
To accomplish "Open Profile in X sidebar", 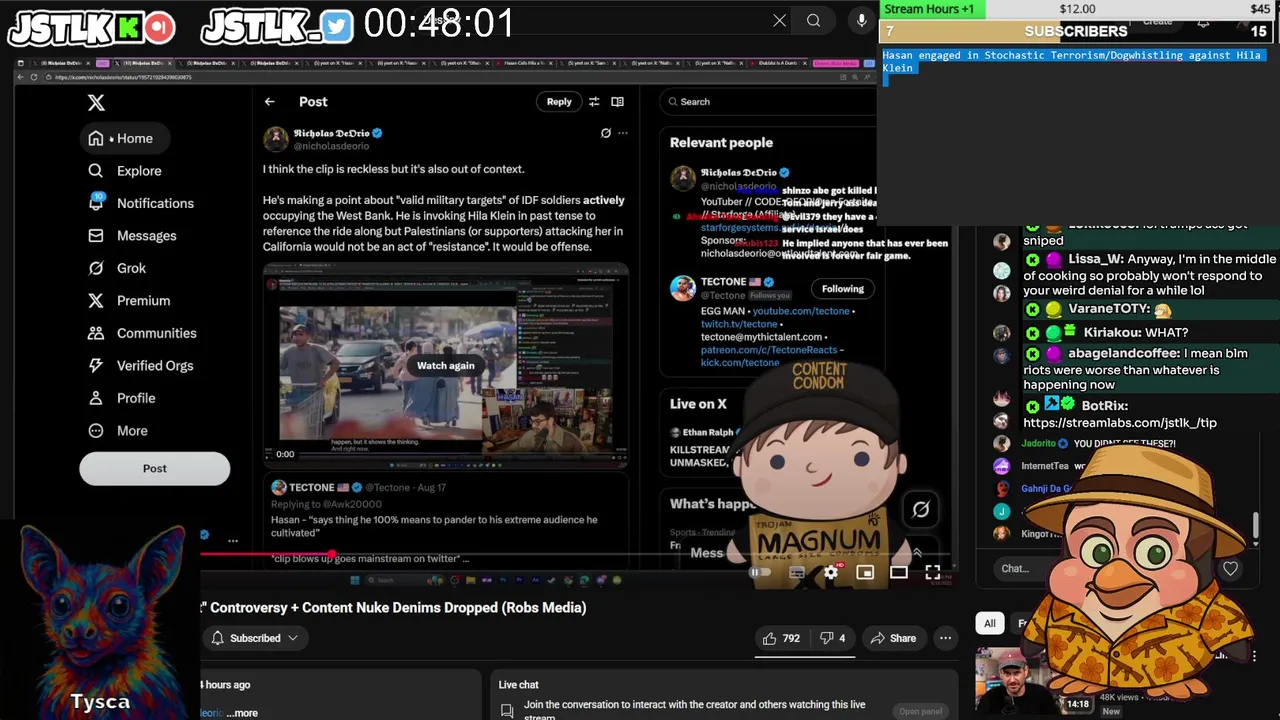I will click(x=121, y=398).
